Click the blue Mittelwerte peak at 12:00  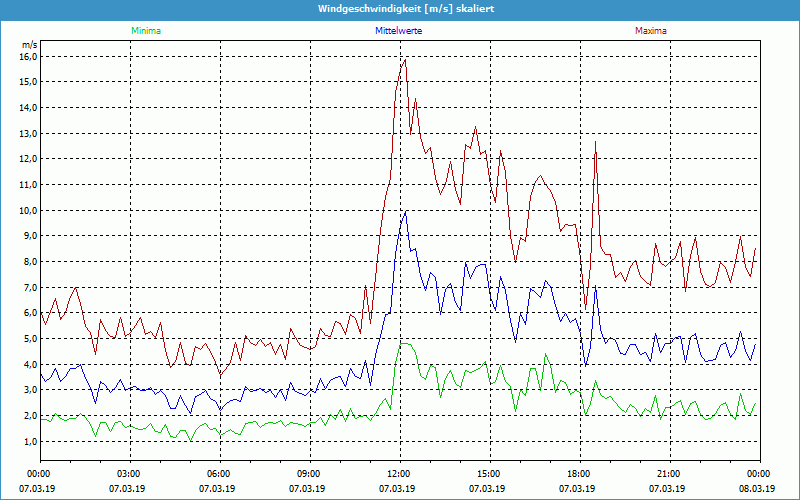[x=405, y=212]
